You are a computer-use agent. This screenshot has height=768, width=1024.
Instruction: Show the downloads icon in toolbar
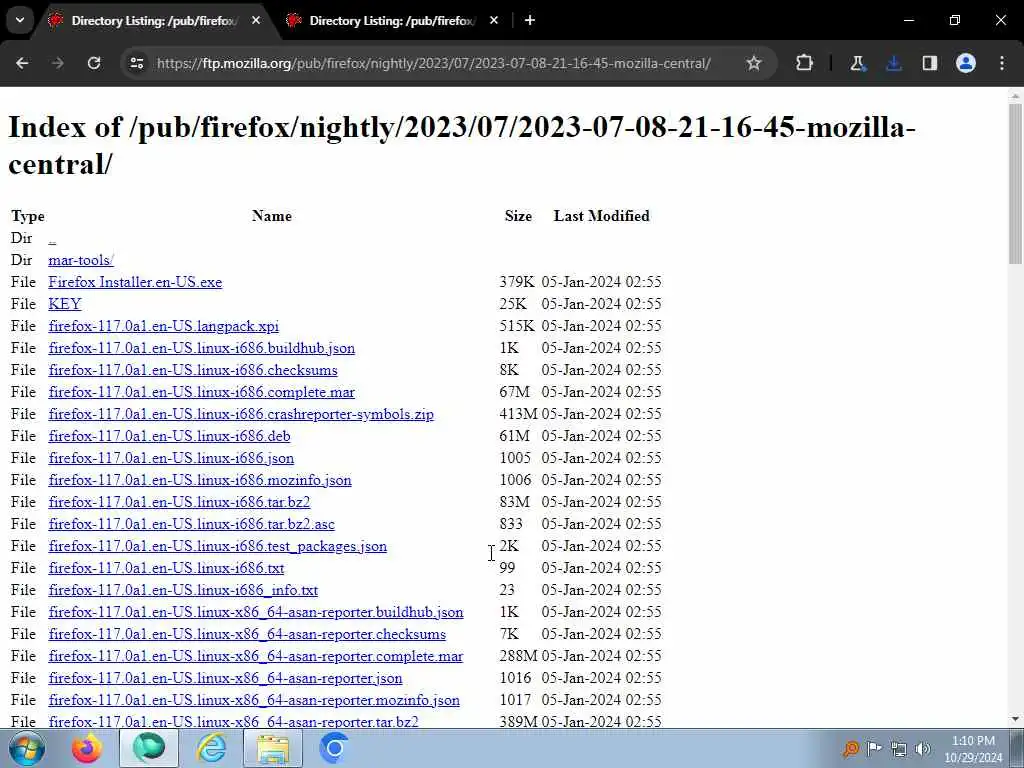(x=893, y=63)
